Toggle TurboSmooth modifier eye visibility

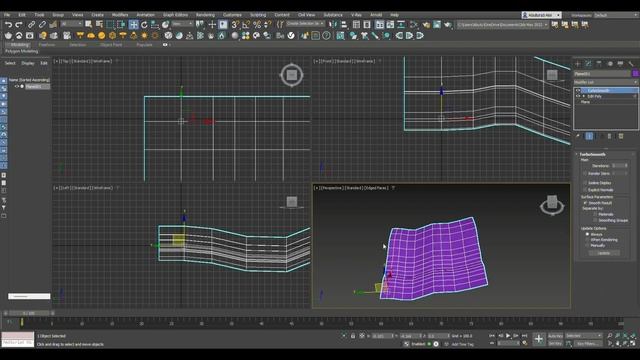(x=578, y=91)
